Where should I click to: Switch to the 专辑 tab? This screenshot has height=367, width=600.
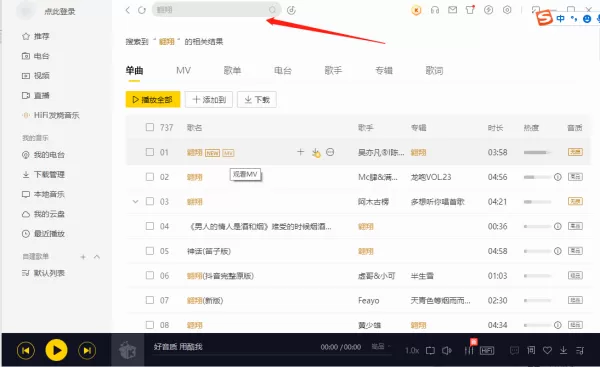tap(384, 70)
